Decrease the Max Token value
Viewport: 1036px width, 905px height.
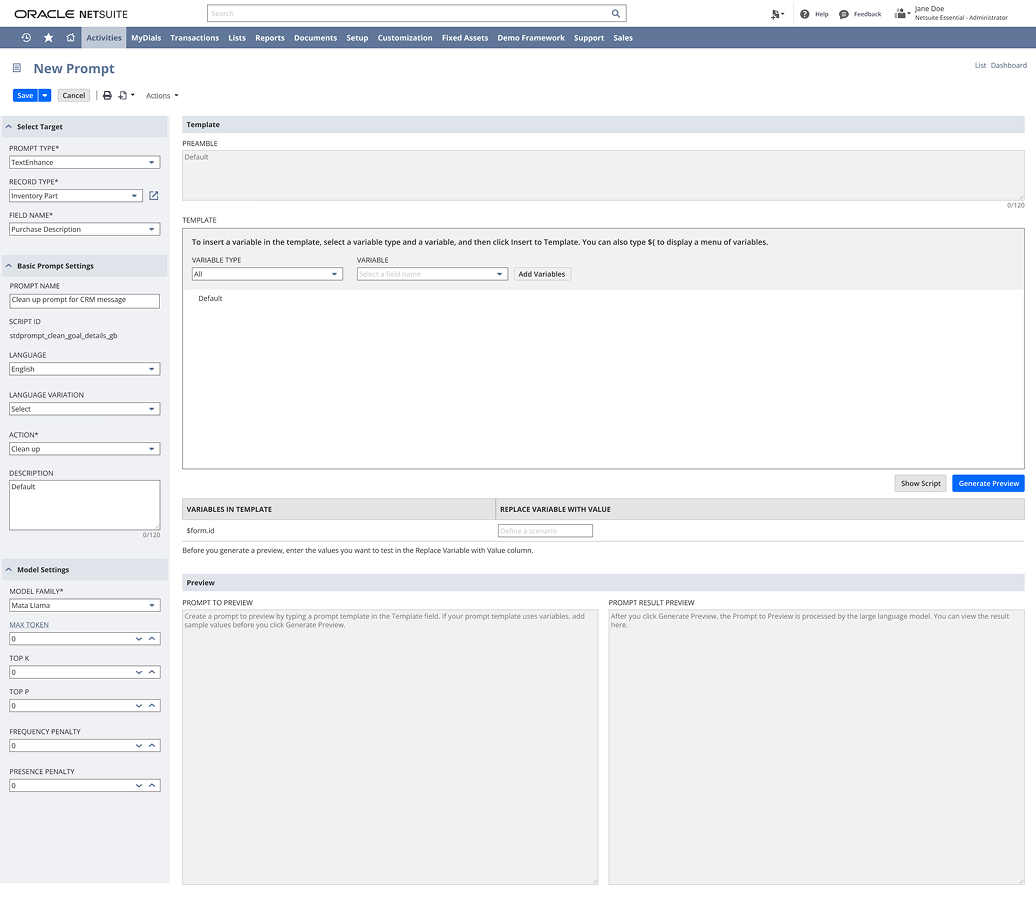tap(139, 639)
